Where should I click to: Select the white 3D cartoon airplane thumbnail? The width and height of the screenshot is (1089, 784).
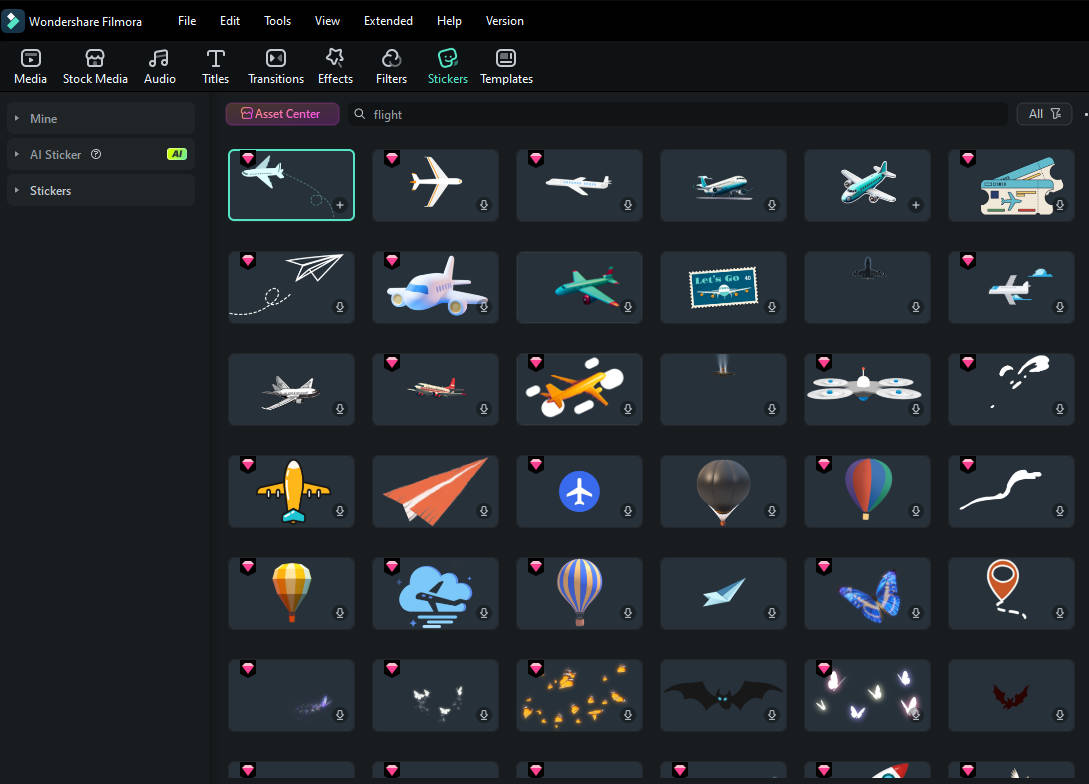[435, 287]
